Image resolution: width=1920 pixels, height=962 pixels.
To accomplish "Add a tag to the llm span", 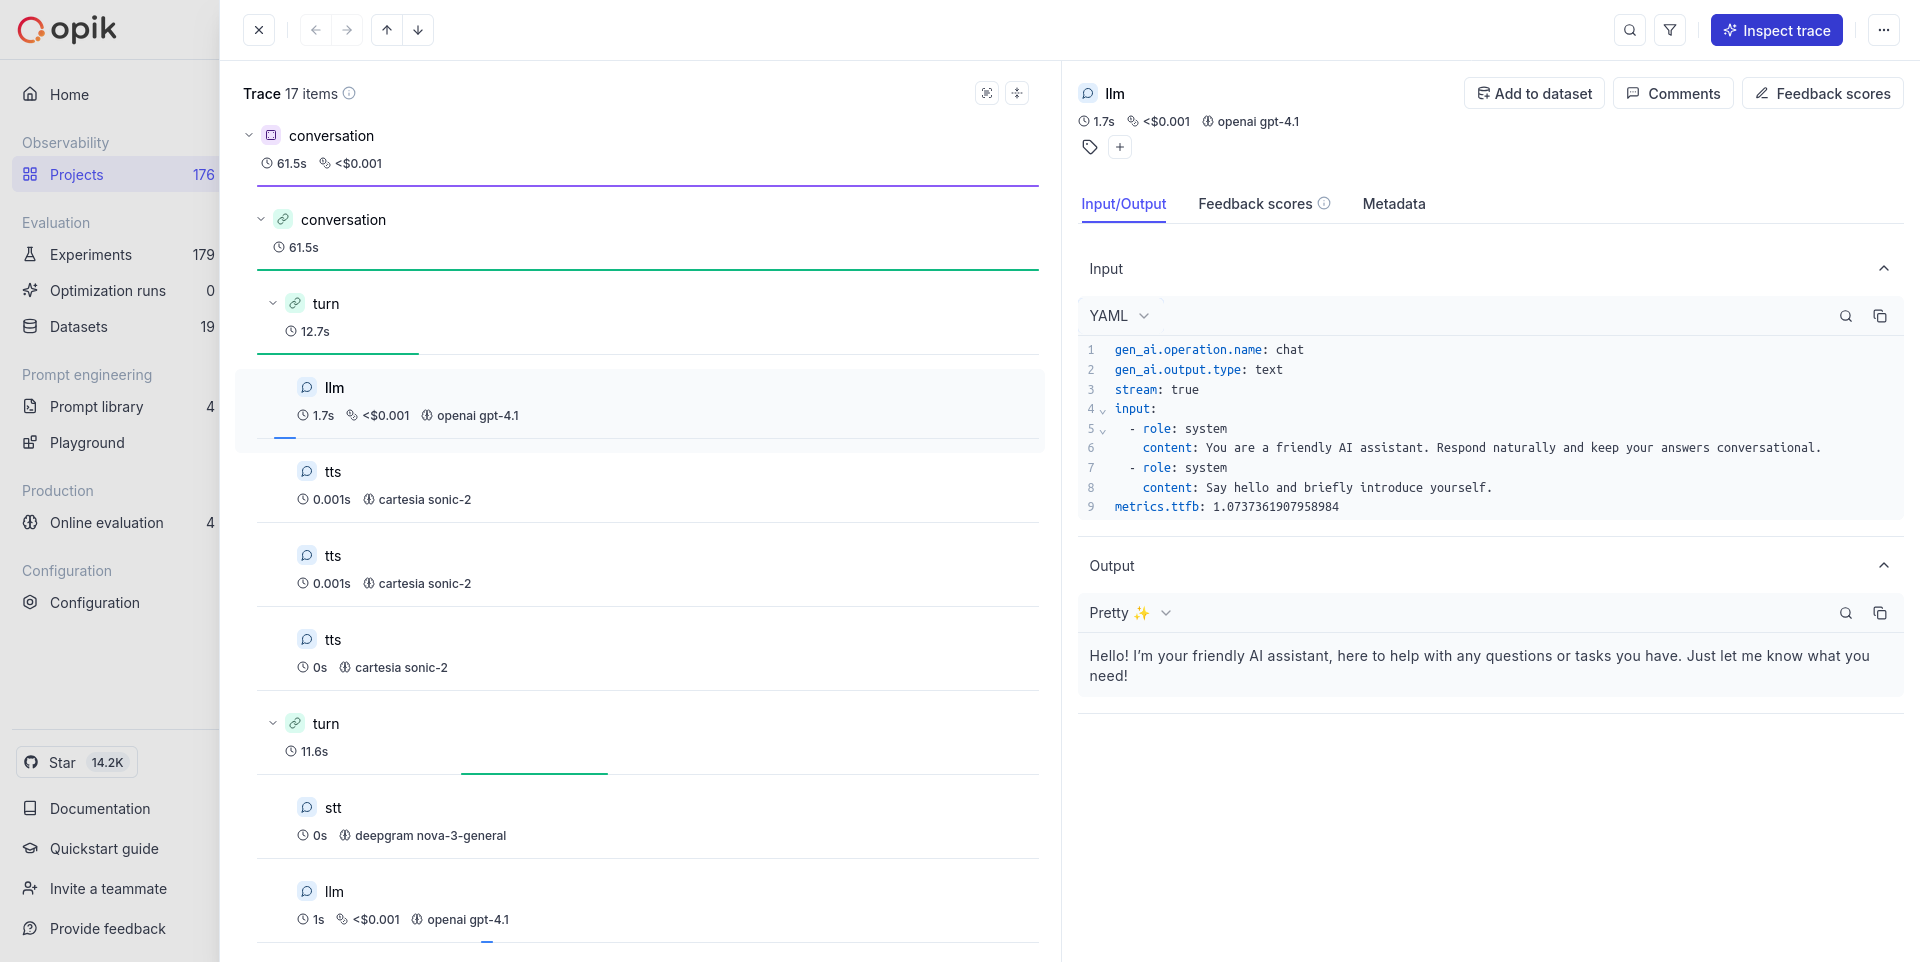I will (1120, 147).
